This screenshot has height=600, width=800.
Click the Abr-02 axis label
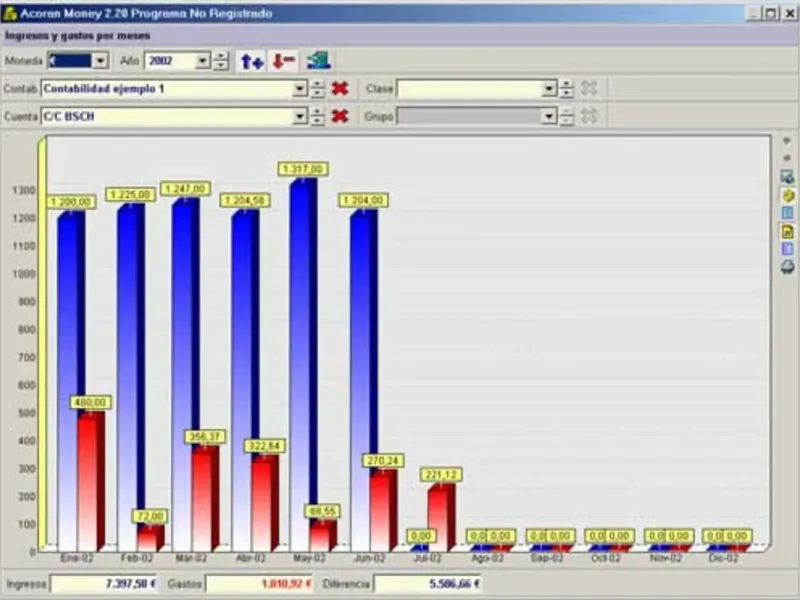251,558
